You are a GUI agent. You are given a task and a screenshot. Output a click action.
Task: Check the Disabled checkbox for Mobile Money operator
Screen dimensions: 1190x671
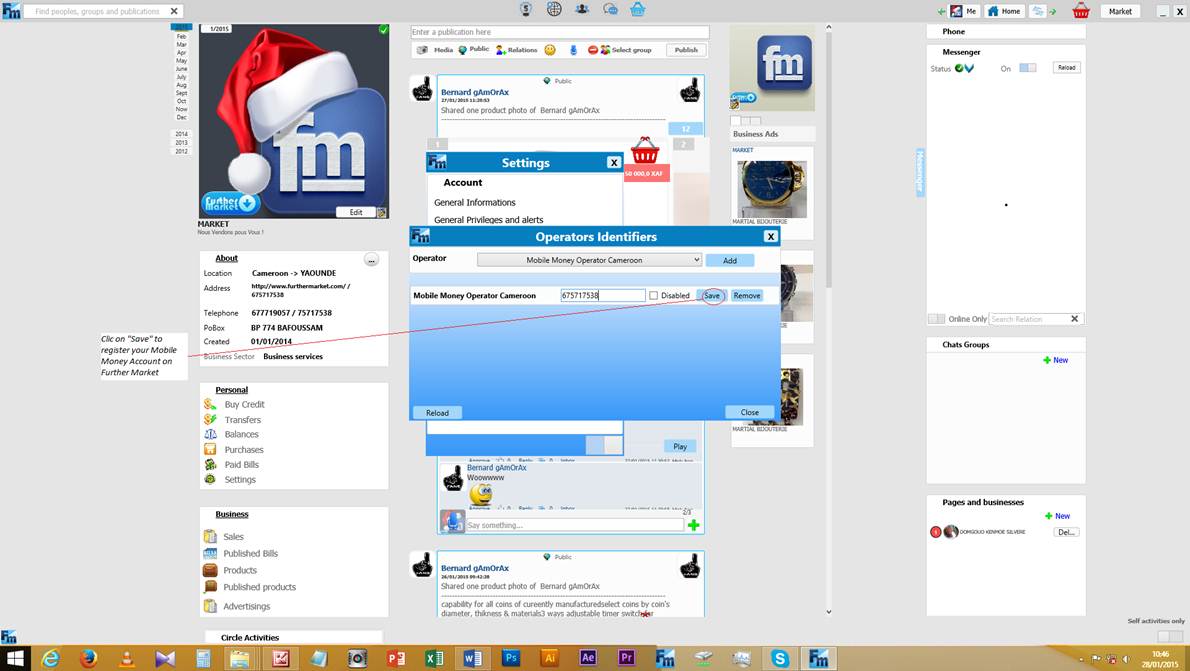(653, 295)
